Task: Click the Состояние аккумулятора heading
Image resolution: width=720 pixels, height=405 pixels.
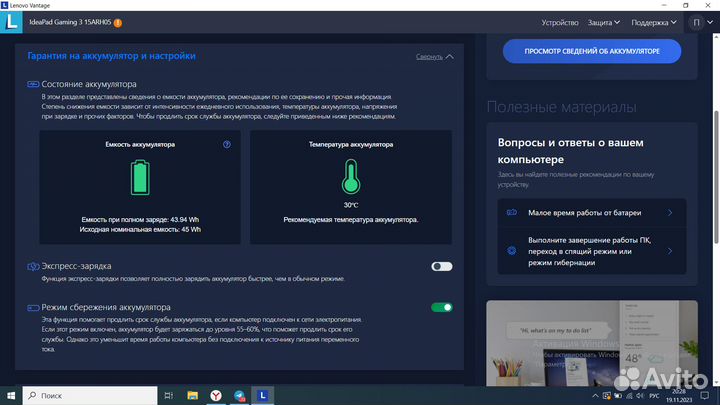Action: [x=89, y=84]
